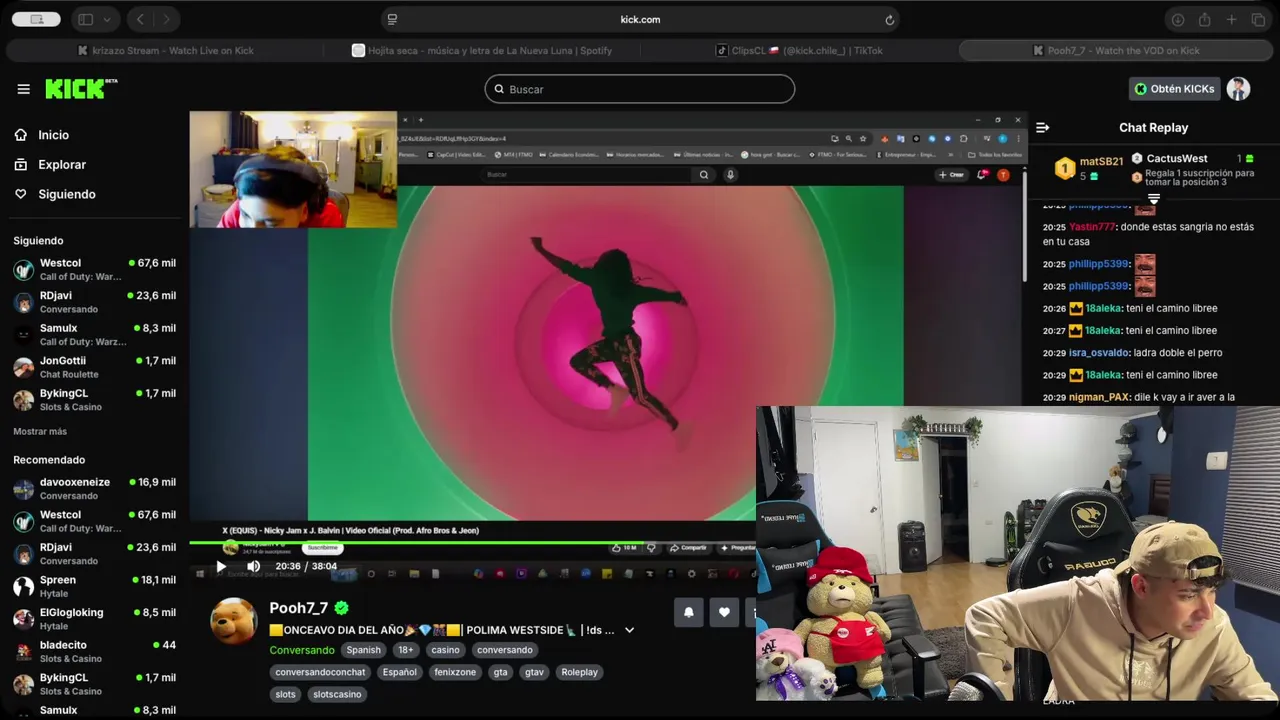Open the Pooh7_7 channel name link
Screen dimensions: 1280x720
[x=298, y=608]
